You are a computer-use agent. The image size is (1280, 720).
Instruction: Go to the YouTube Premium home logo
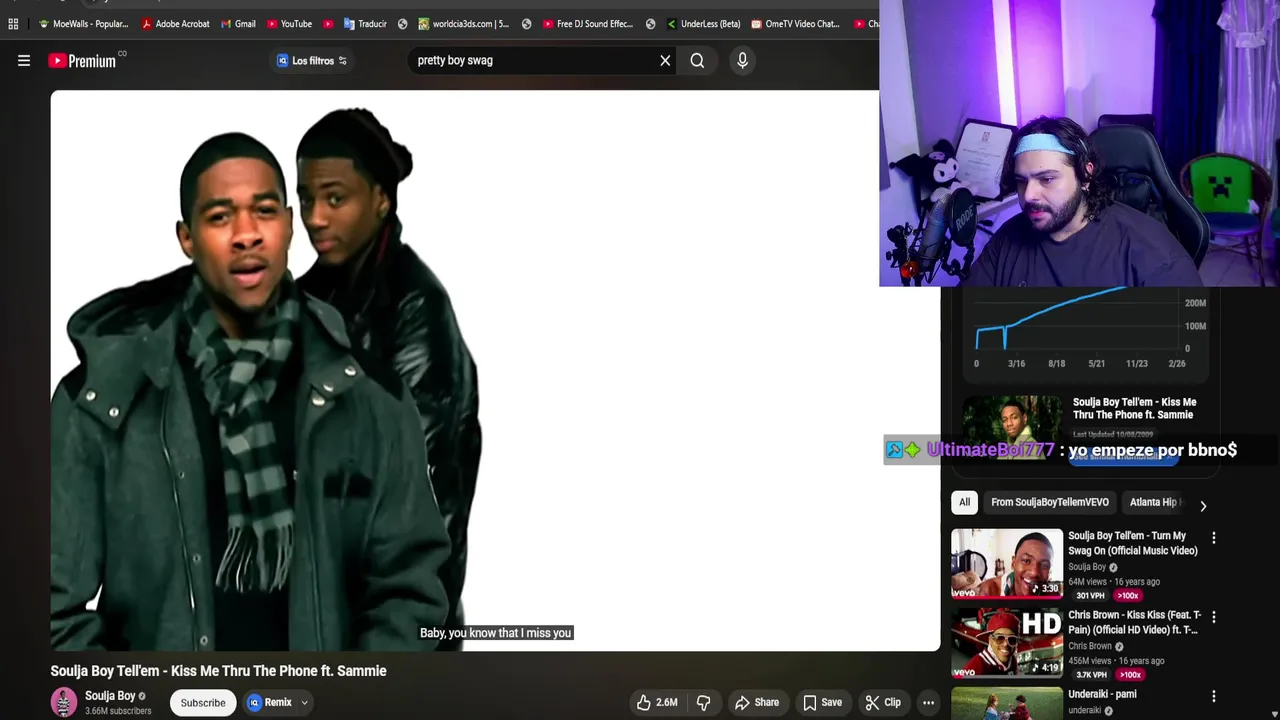click(x=82, y=61)
